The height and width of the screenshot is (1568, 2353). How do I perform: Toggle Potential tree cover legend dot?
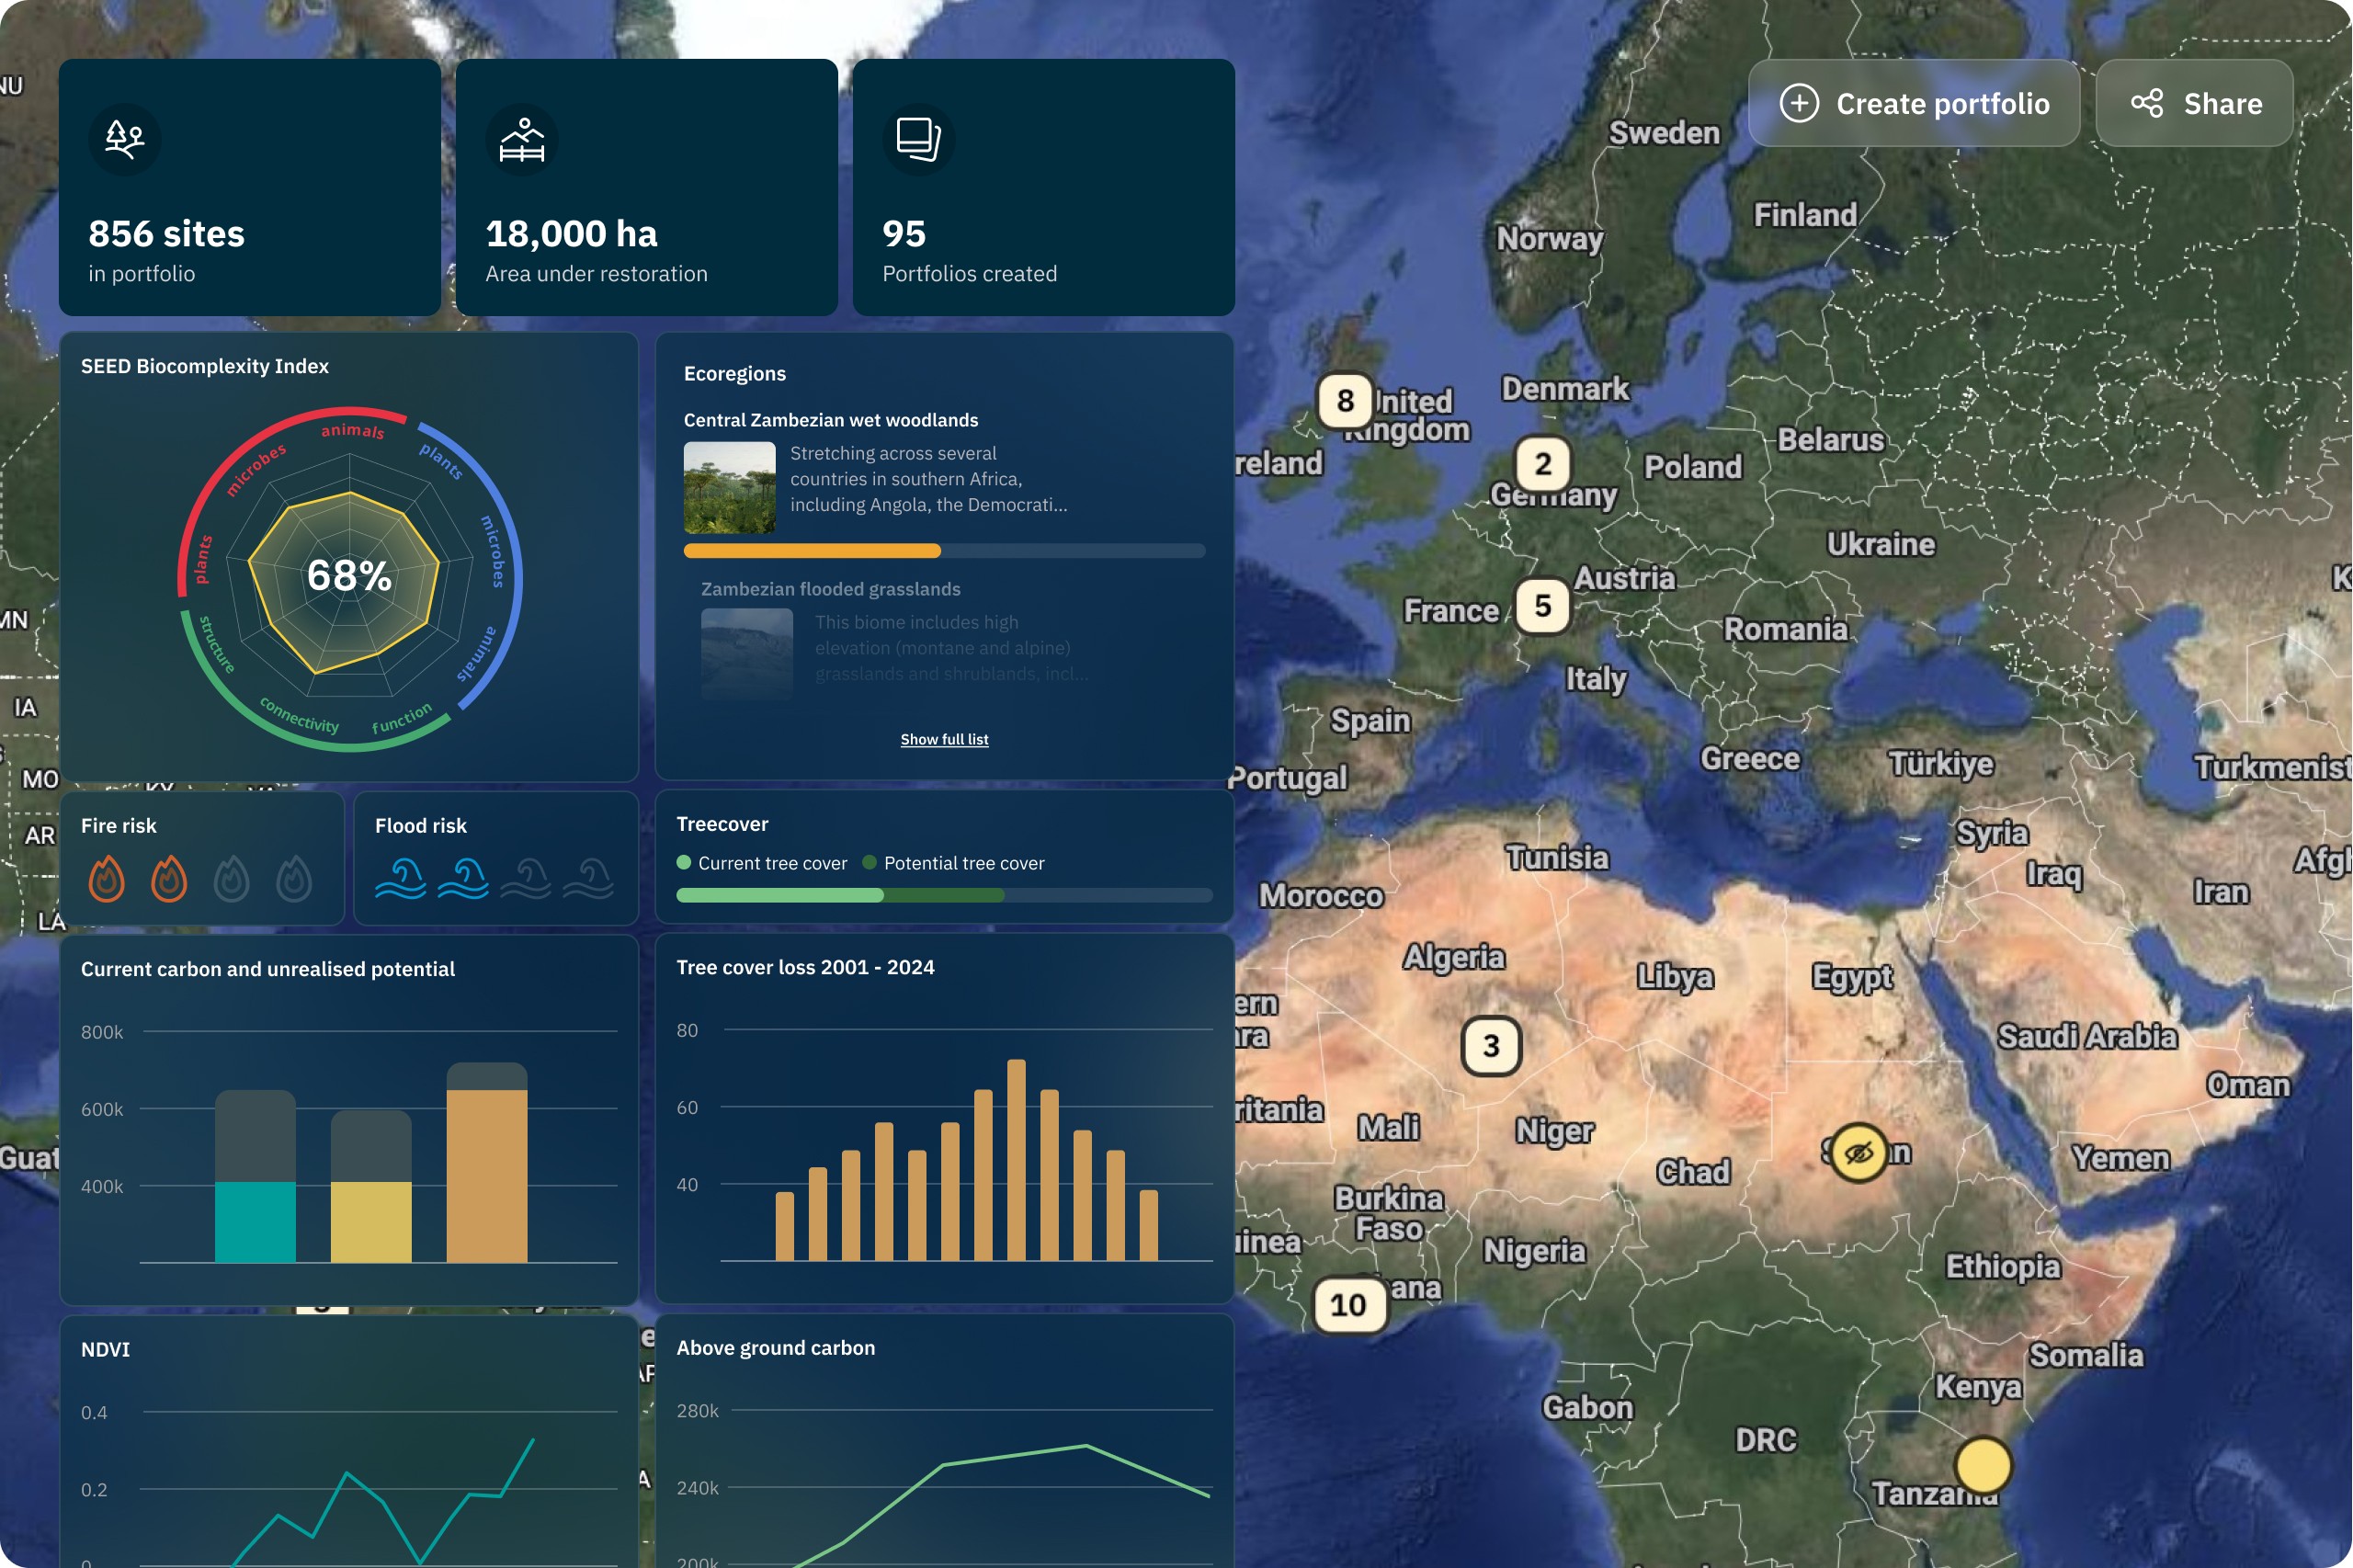click(869, 862)
